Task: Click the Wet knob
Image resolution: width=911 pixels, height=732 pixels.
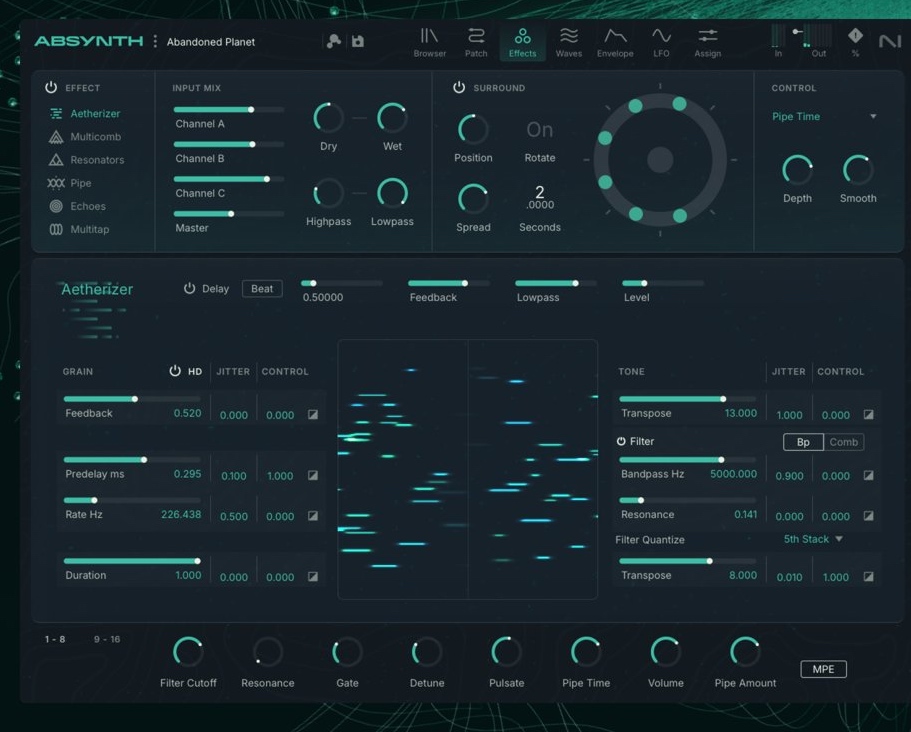Action: [392, 118]
